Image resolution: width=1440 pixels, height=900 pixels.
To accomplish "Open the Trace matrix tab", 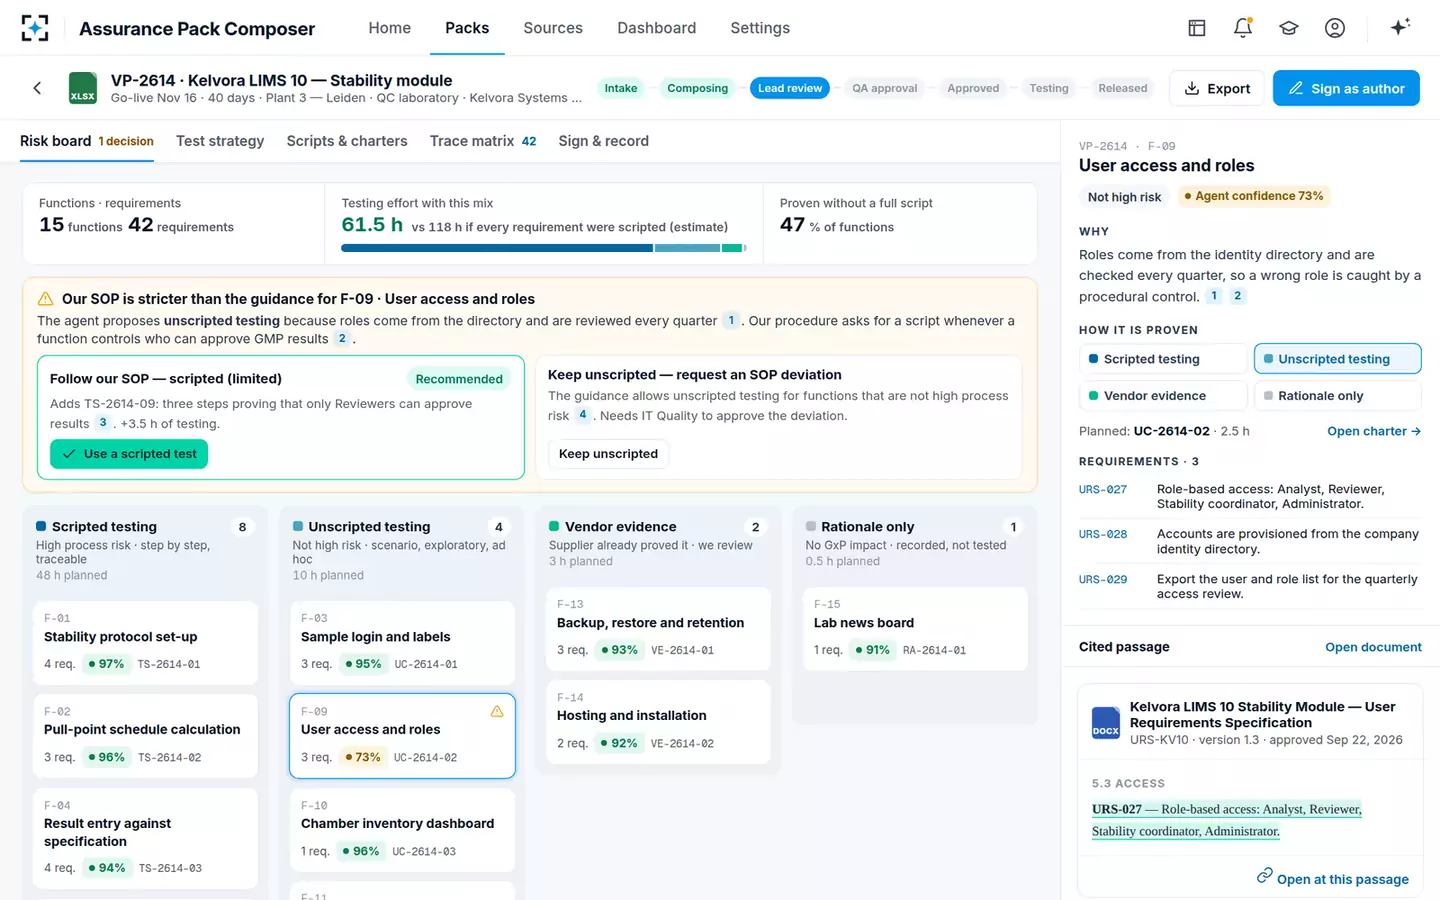I will pos(483,141).
